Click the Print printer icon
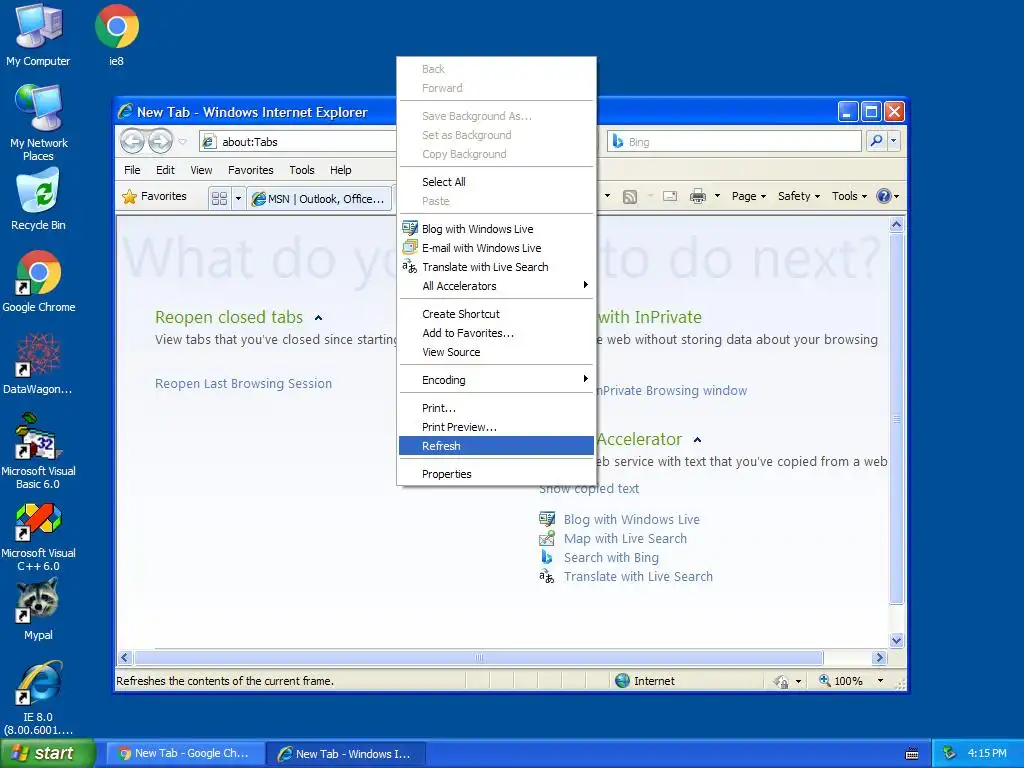 point(697,196)
